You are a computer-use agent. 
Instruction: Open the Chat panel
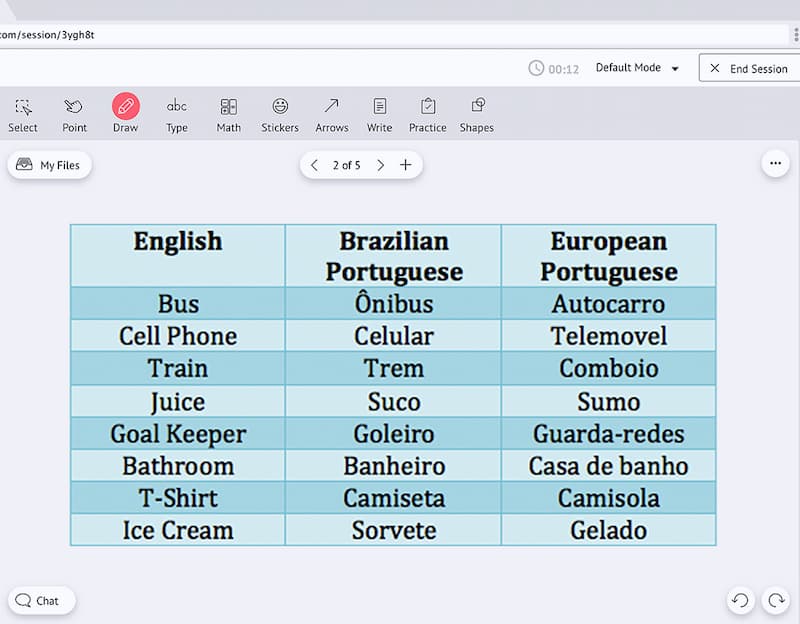[x=41, y=601]
